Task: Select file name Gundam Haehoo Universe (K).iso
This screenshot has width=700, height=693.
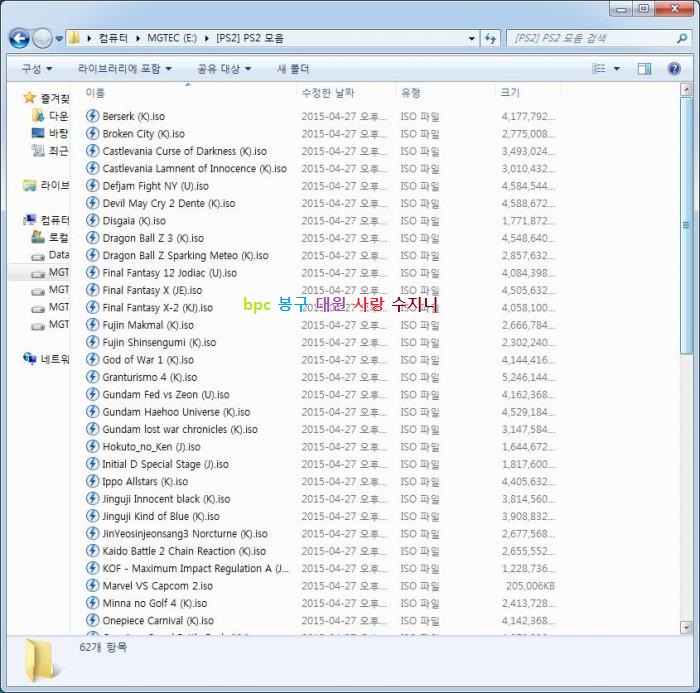Action: tap(176, 412)
